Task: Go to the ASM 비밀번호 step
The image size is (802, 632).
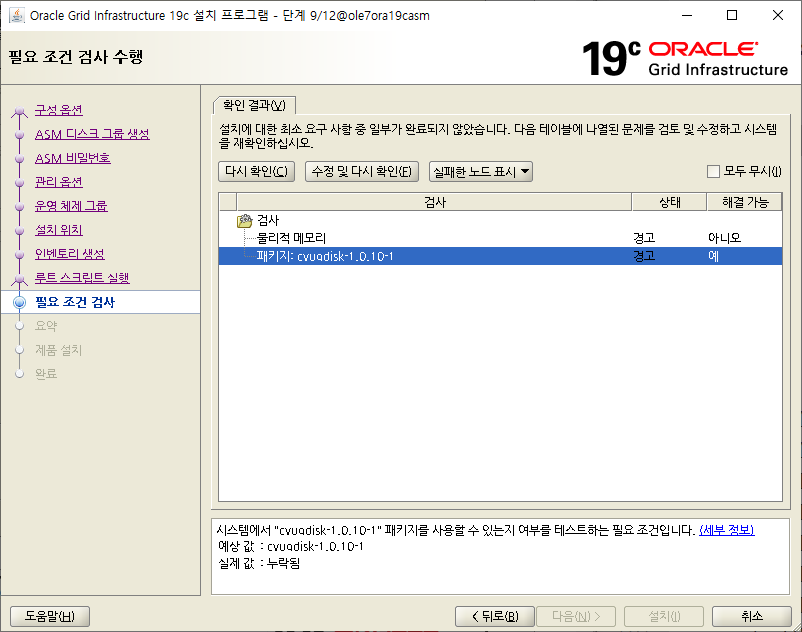Action: click(x=73, y=158)
